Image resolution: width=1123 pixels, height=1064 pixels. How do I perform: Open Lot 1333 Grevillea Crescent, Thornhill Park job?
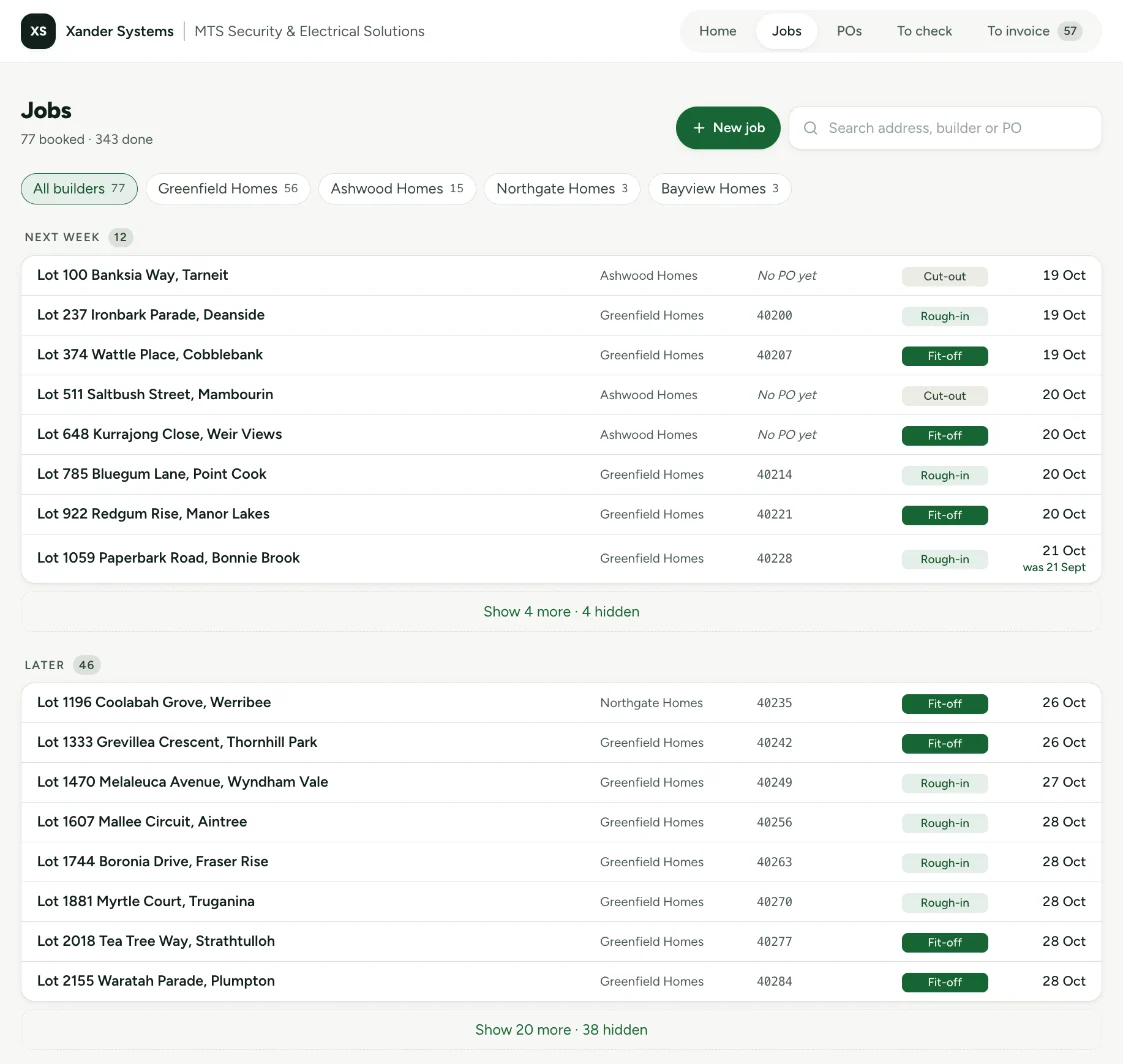562,743
